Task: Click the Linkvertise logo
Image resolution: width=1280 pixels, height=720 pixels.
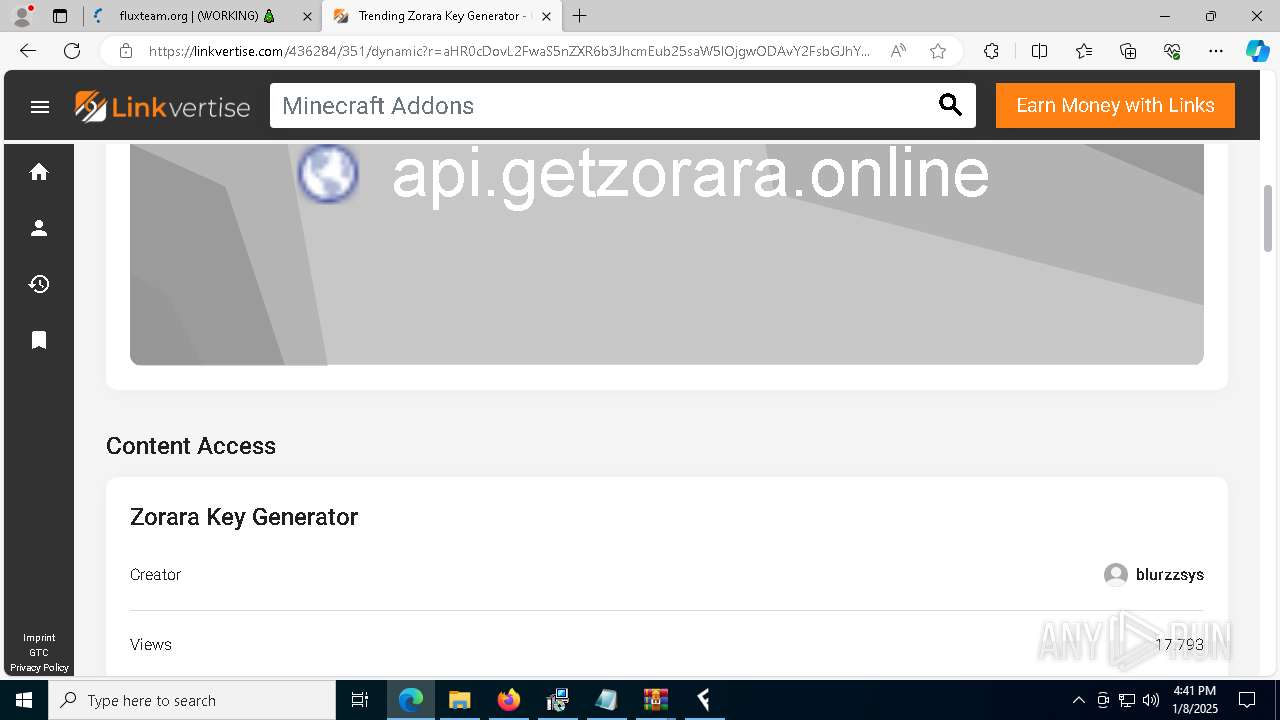Action: [162, 106]
